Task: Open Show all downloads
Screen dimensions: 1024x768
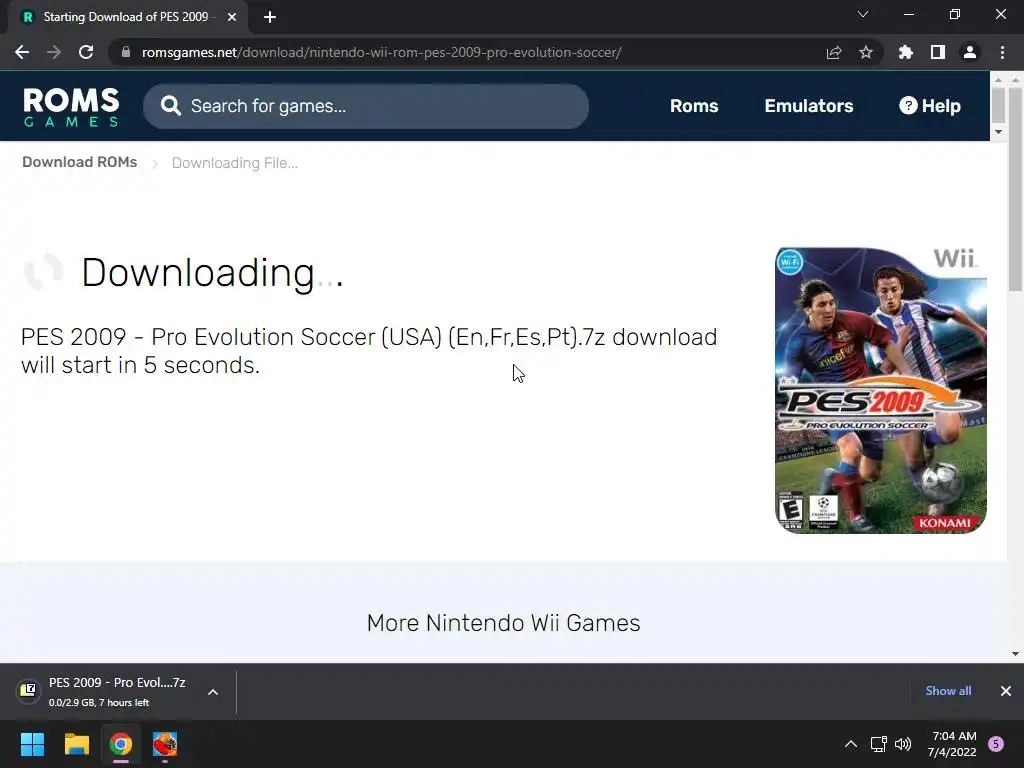Action: (948, 691)
